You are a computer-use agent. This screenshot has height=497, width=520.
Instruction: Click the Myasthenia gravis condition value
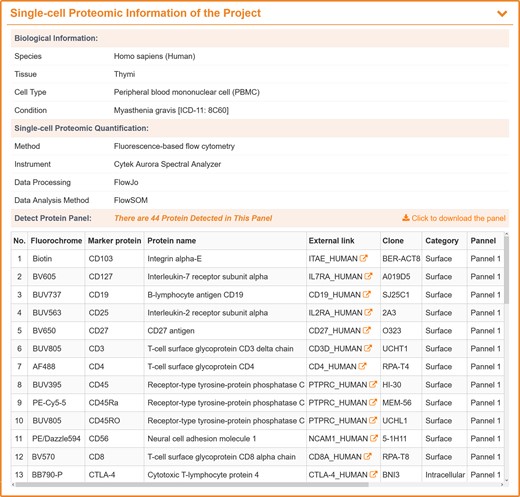(x=171, y=110)
